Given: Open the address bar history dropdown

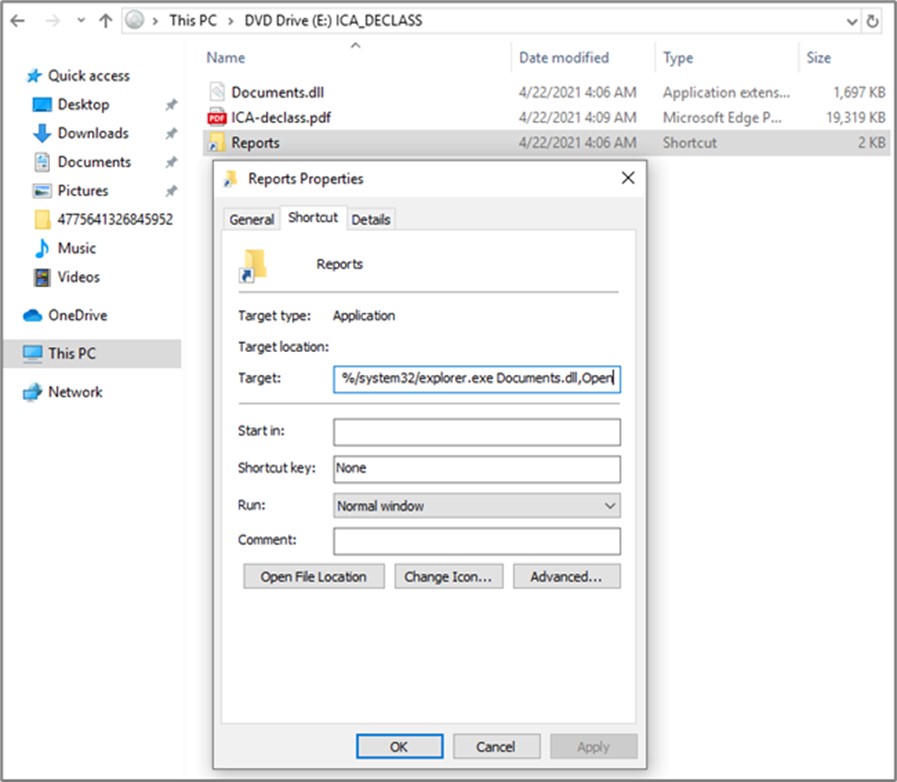Looking at the screenshot, I should tap(851, 21).
